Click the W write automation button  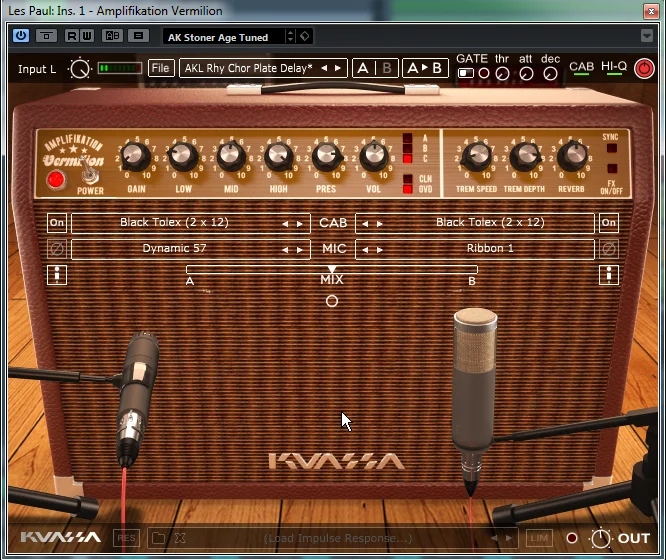tap(86, 36)
